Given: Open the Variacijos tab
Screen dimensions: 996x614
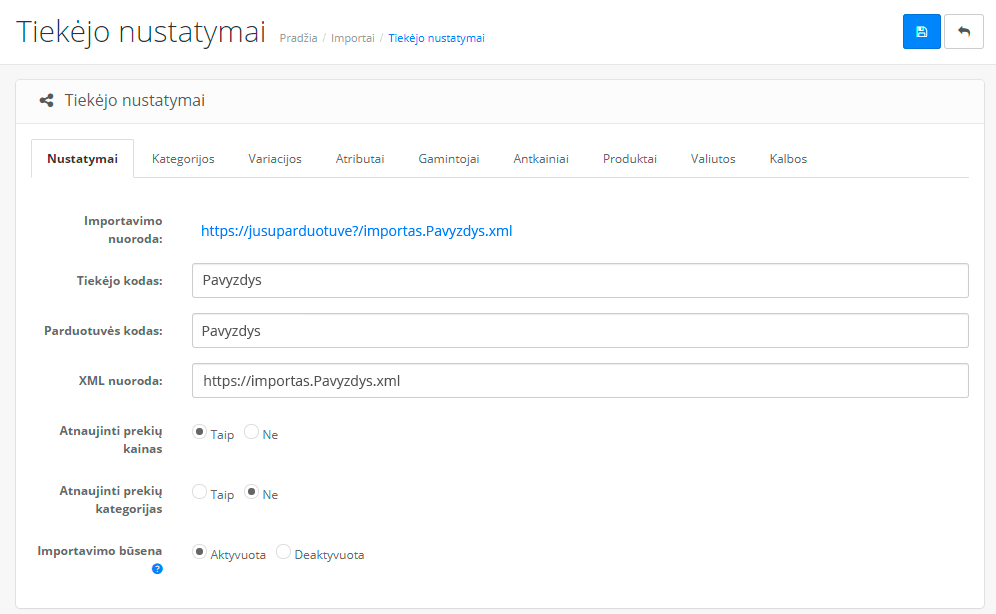Looking at the screenshot, I should point(275,159).
